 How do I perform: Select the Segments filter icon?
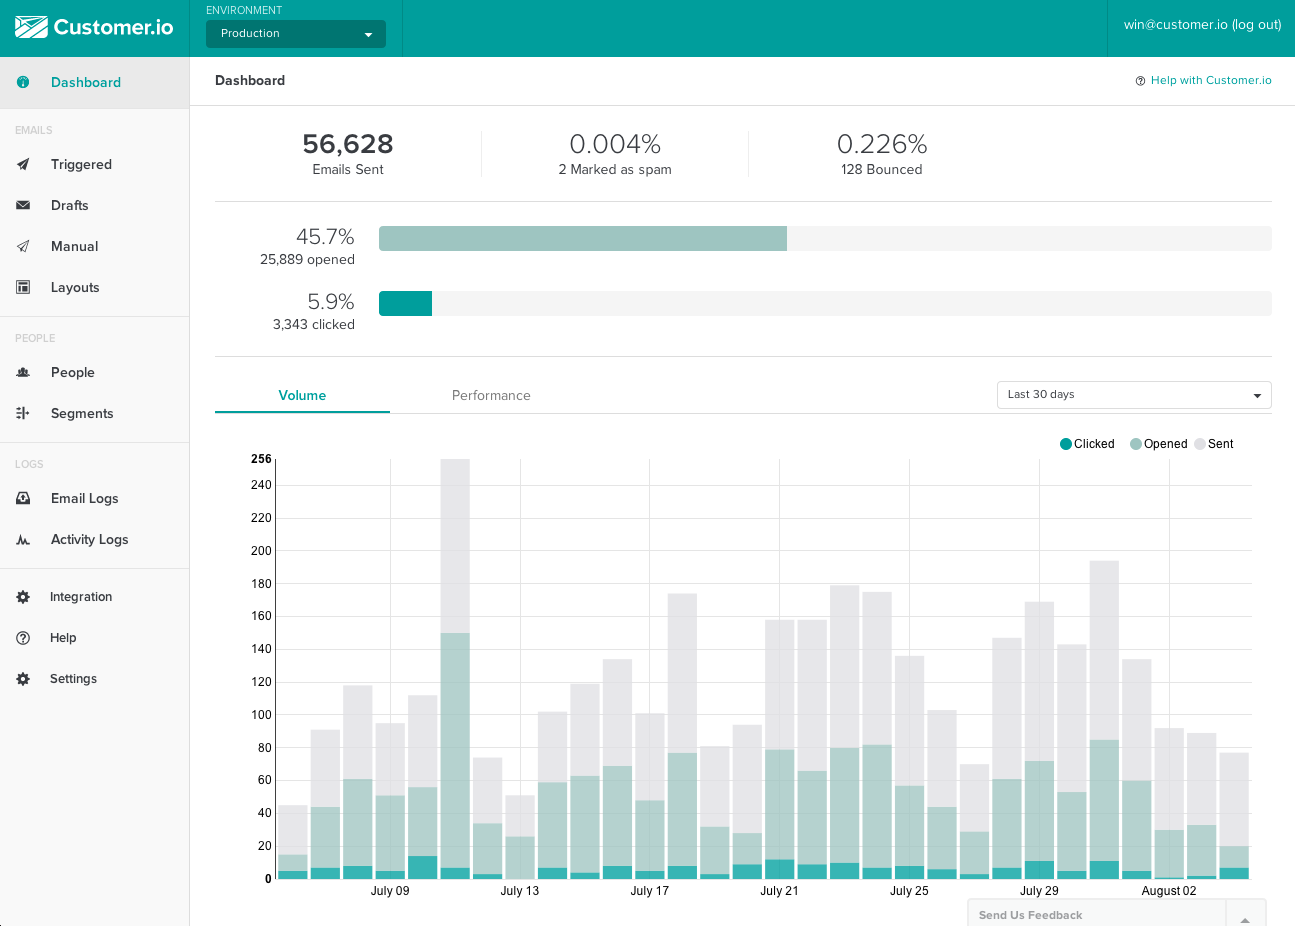(x=22, y=413)
